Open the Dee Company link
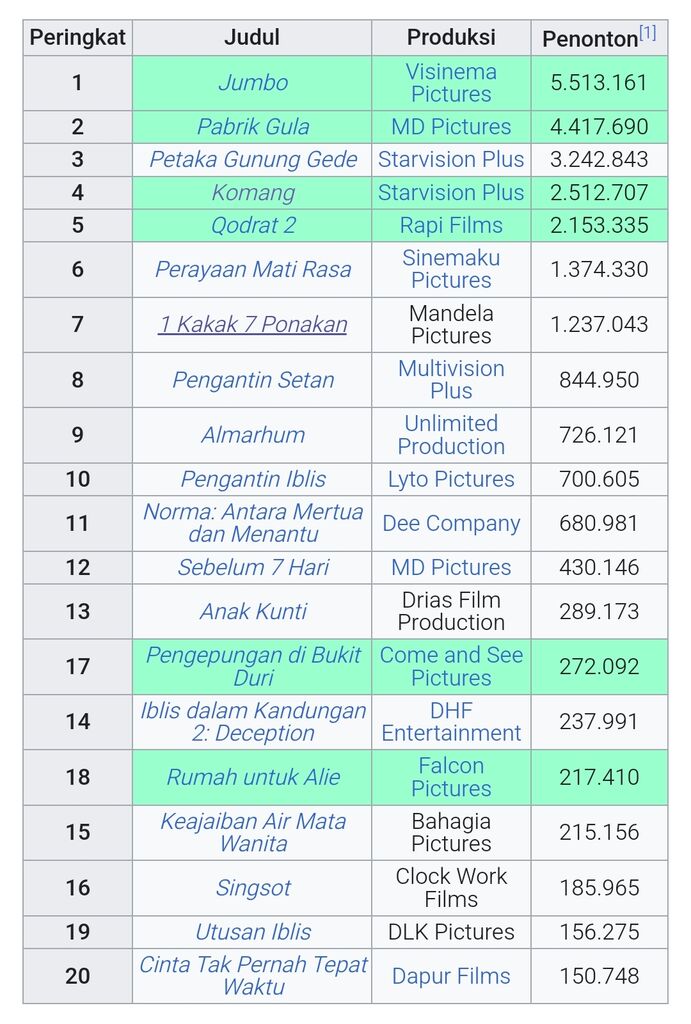The height and width of the screenshot is (1024, 691). 451,523
